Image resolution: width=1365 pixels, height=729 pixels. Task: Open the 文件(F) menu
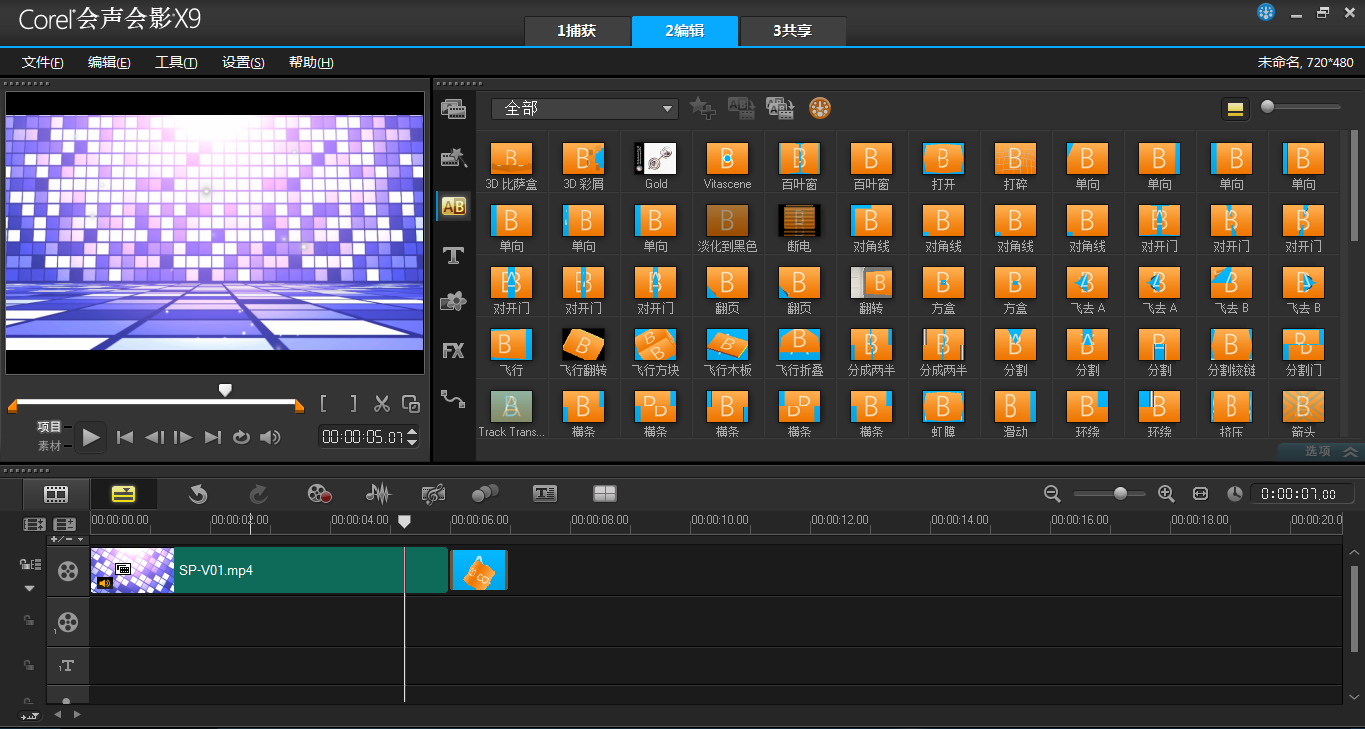(x=43, y=62)
